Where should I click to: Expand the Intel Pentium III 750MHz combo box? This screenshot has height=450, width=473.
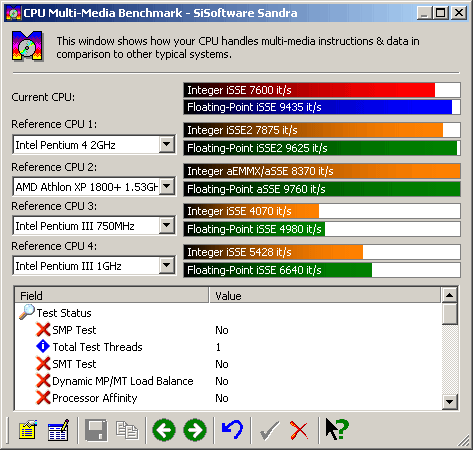click(166, 226)
